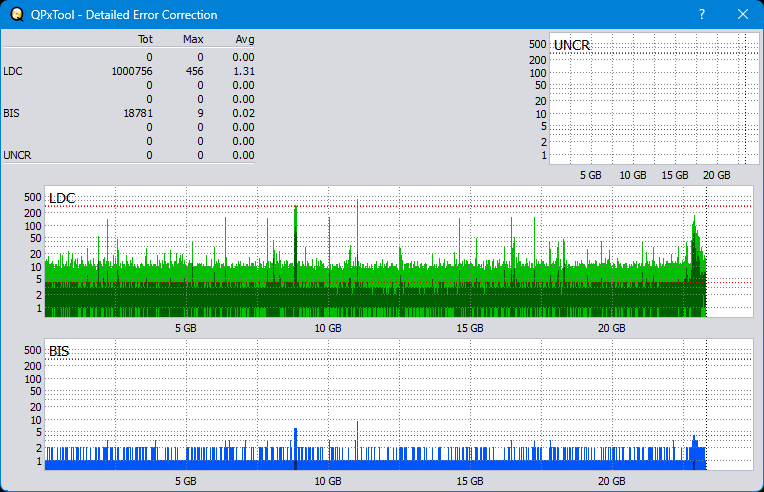Select the Tot column header
The height and width of the screenshot is (492, 764).
(145, 39)
